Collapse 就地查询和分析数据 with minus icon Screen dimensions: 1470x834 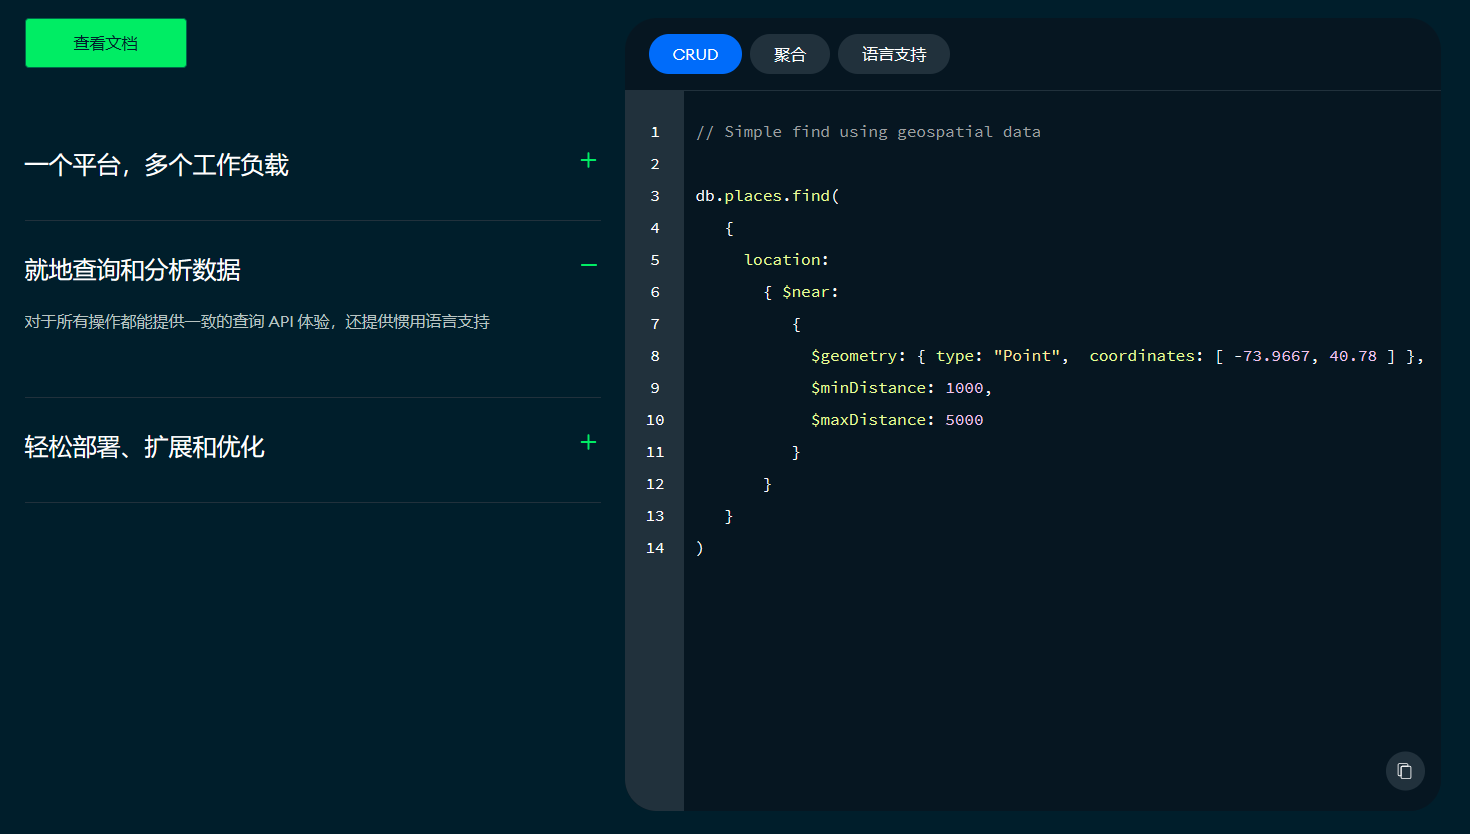[588, 265]
